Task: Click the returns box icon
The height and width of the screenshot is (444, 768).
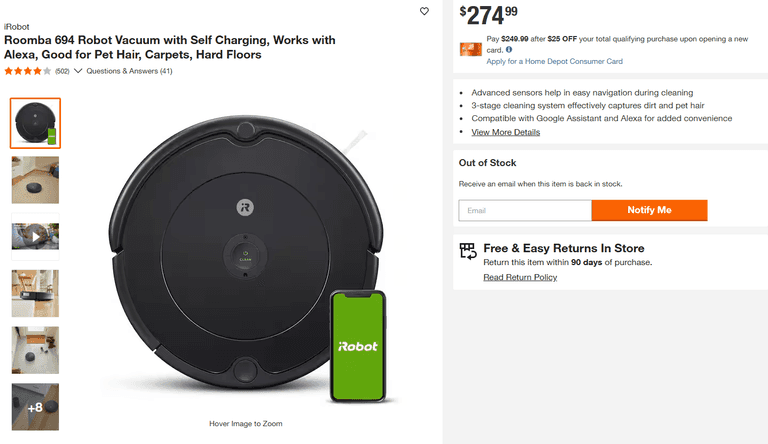Action: [x=467, y=250]
